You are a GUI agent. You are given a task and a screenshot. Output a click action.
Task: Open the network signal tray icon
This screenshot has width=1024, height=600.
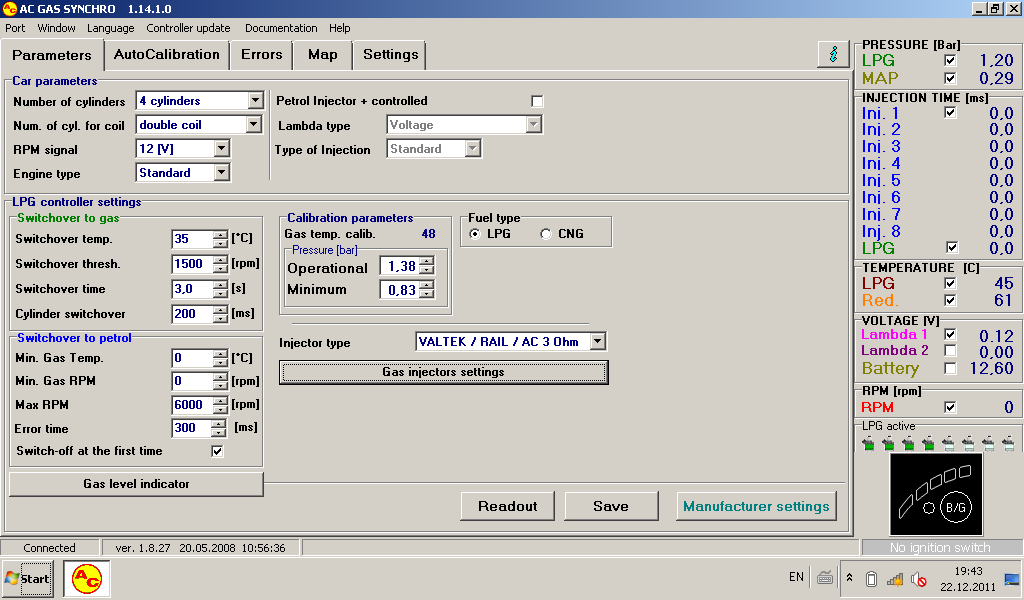(x=895, y=578)
